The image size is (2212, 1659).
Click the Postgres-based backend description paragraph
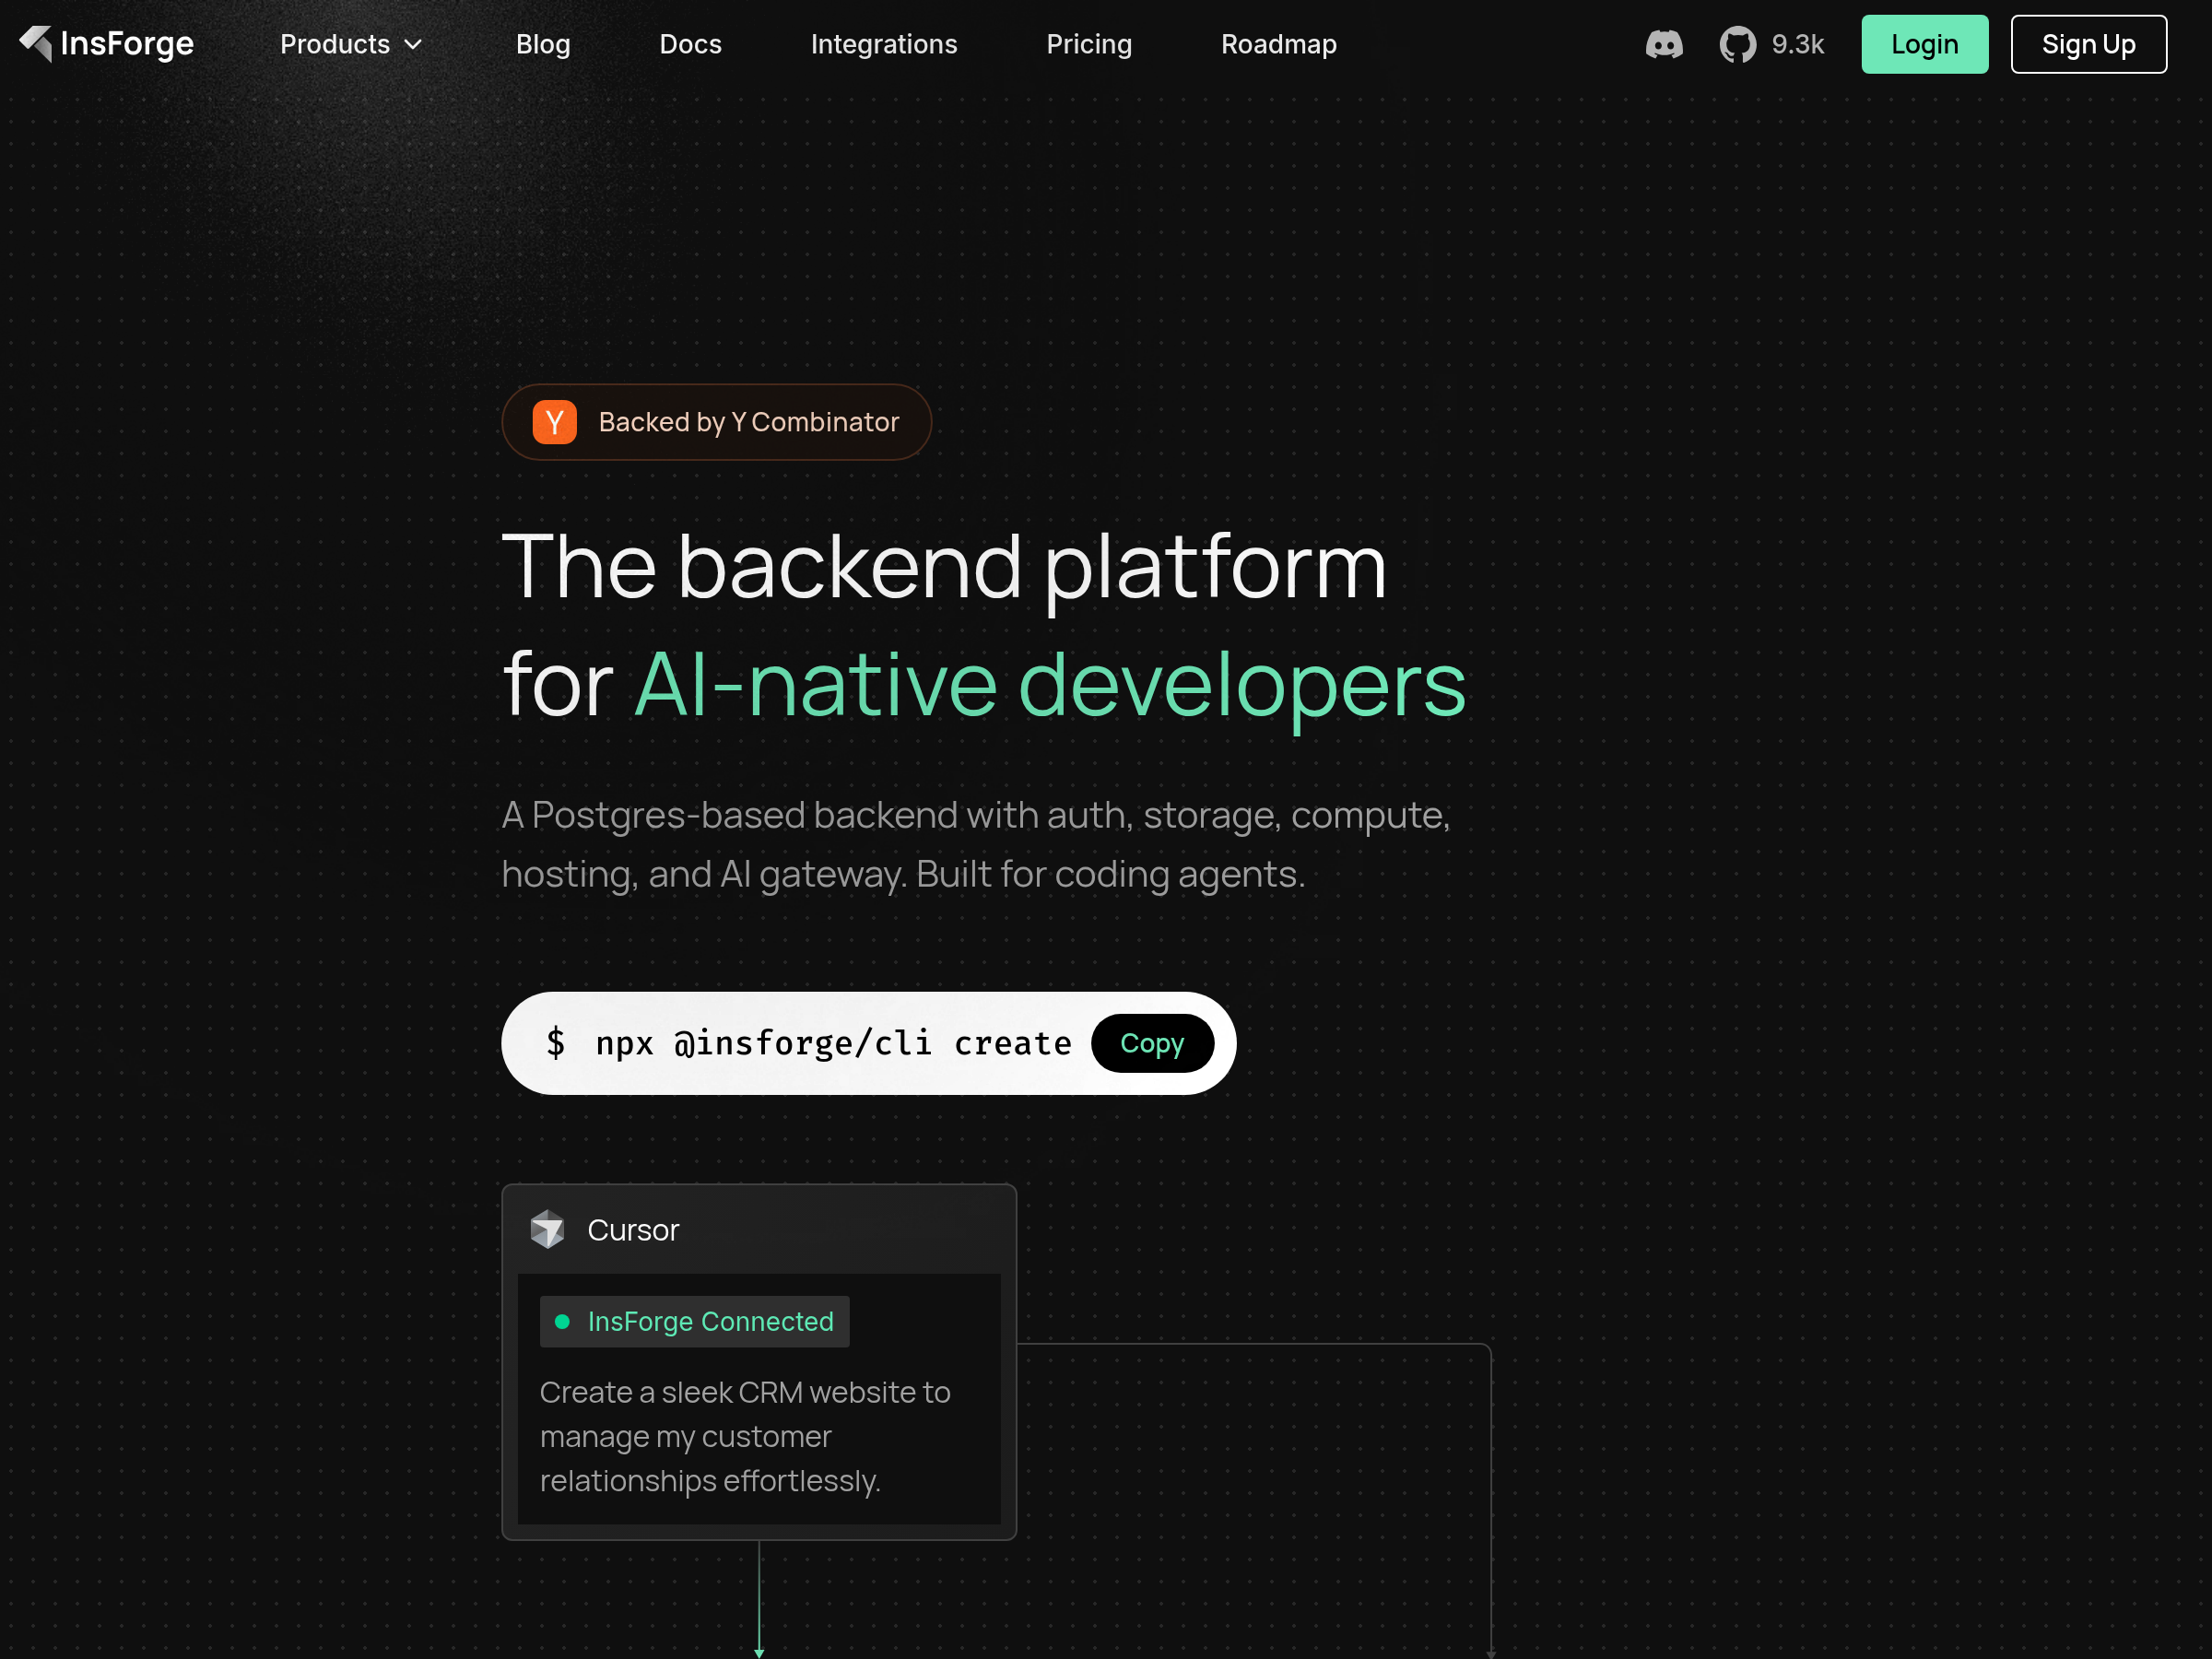[975, 844]
